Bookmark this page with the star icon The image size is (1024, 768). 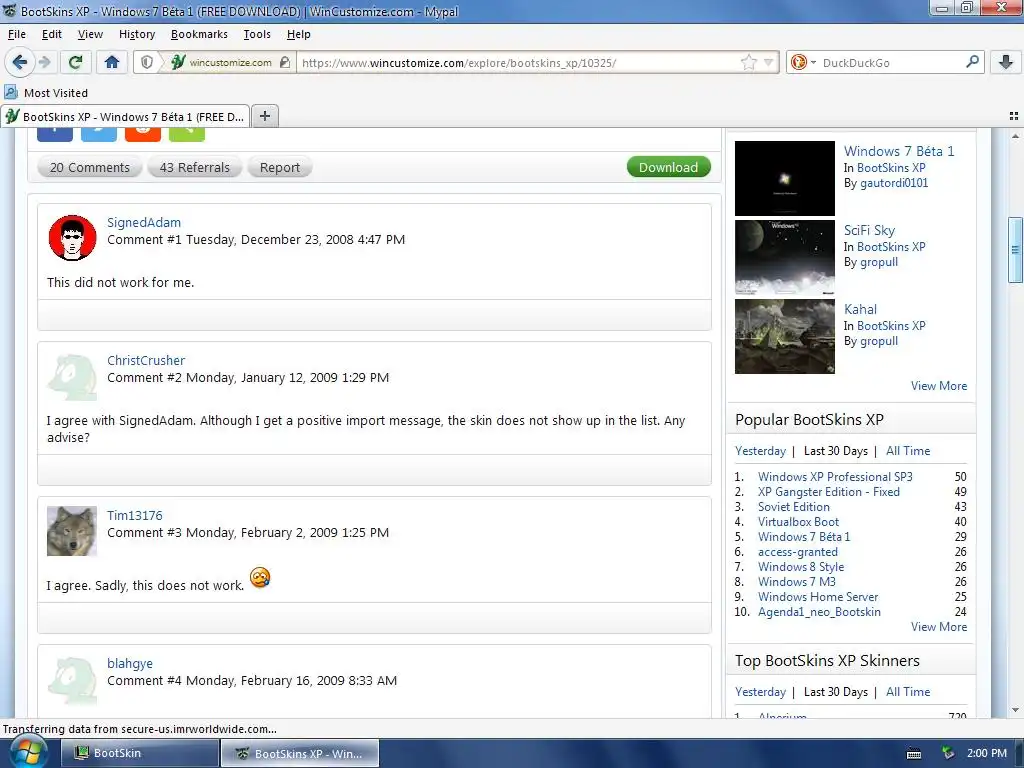(x=748, y=63)
